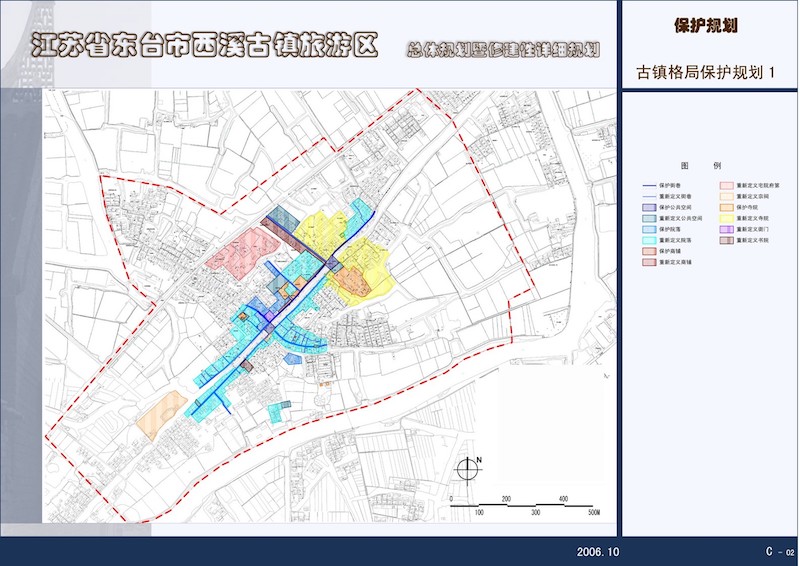Click the 保护商铺 legend swatch

pyautogui.click(x=648, y=251)
